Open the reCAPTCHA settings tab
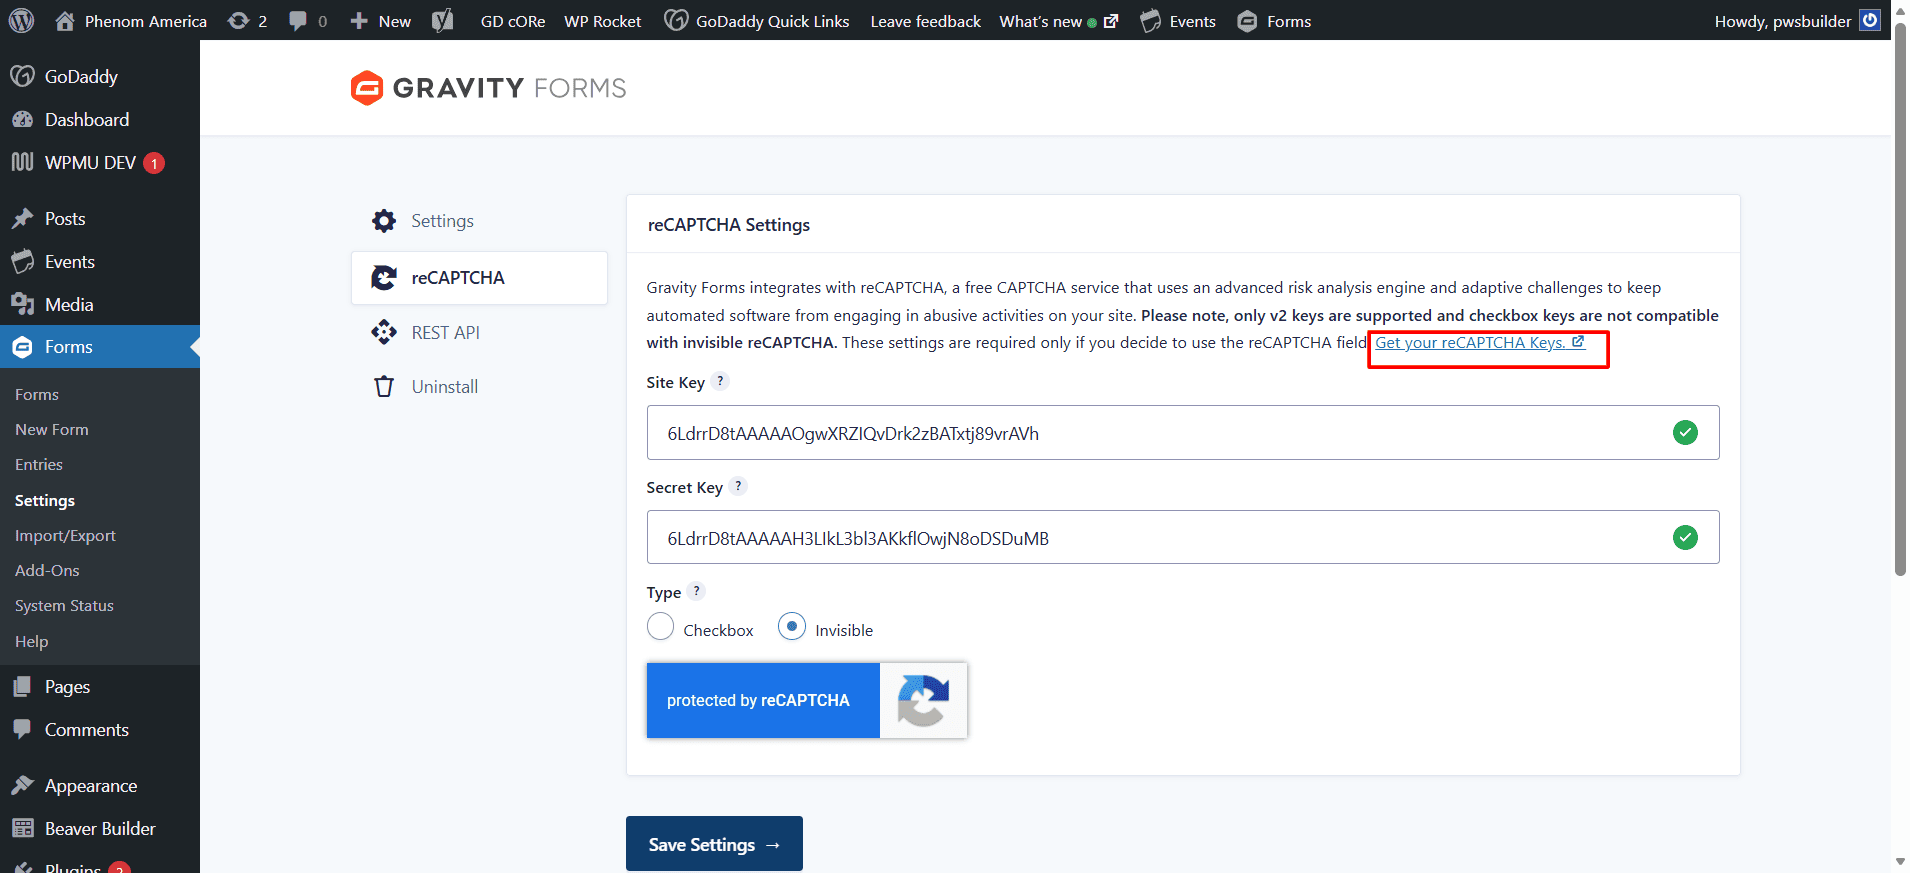This screenshot has width=1910, height=873. 479,278
